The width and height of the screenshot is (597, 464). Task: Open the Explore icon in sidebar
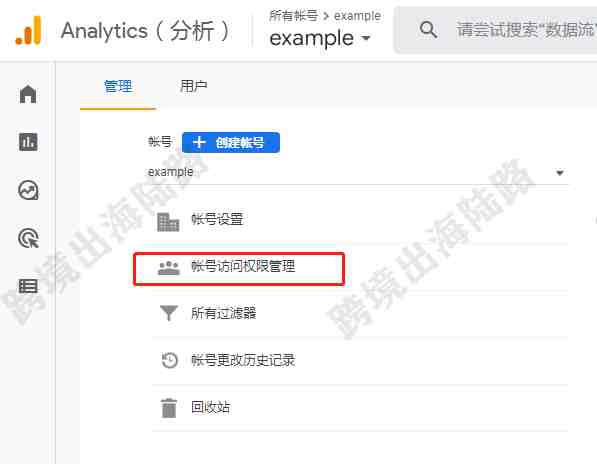[x=28, y=190]
